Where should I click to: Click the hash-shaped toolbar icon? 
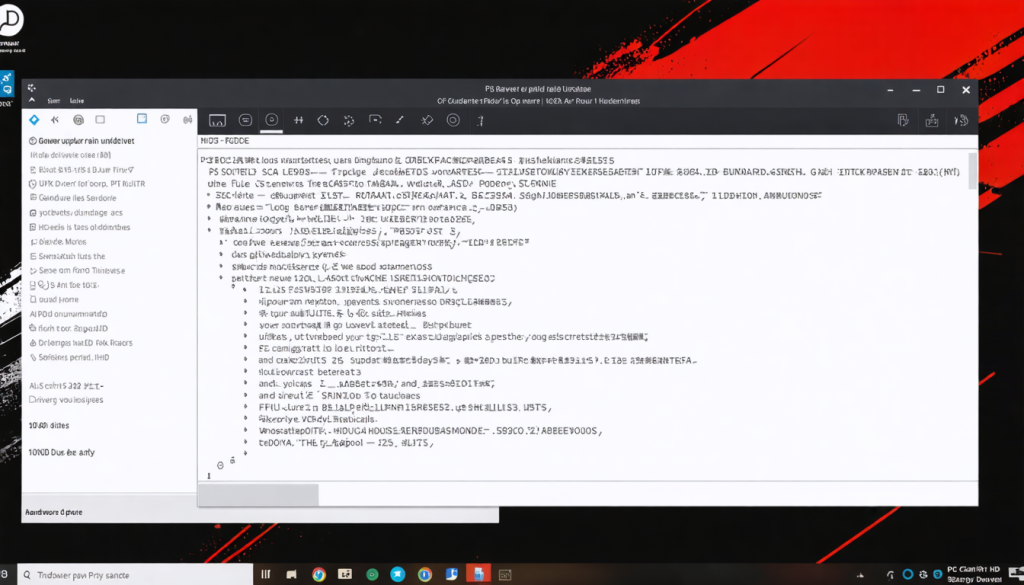(298, 120)
